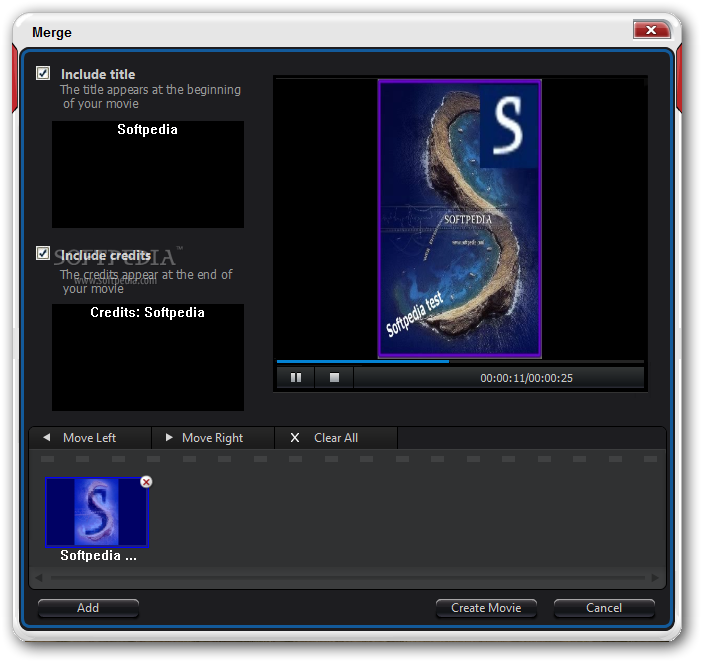The image size is (702, 662).
Task: Click the Move Right button
Action: 213,438
